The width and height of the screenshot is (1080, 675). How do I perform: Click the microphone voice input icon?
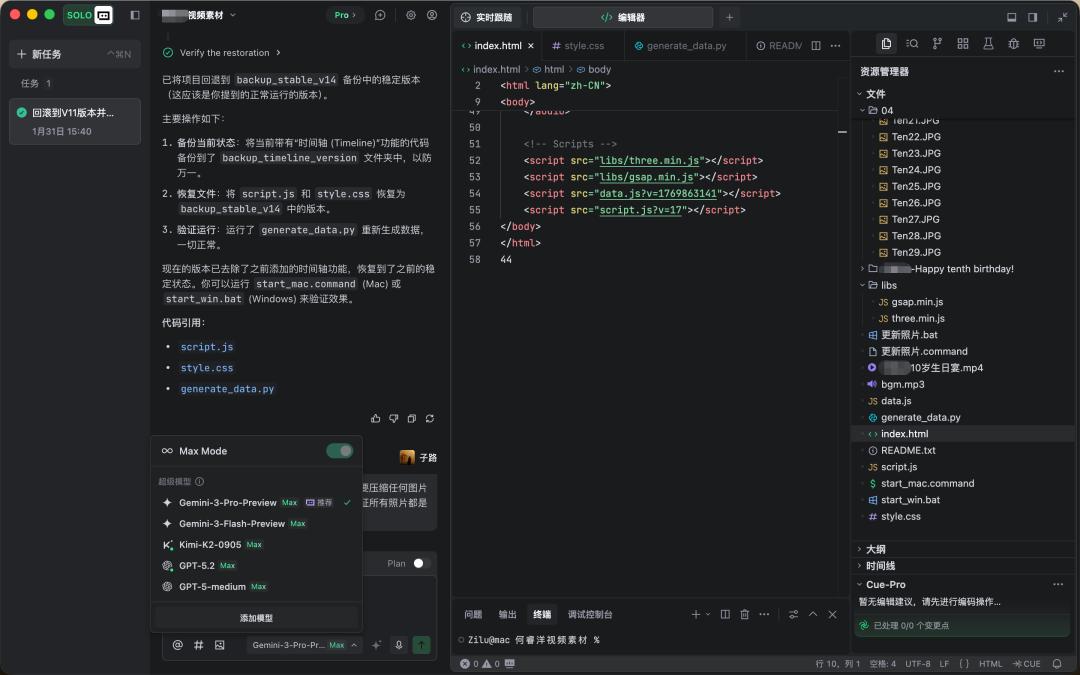(399, 645)
